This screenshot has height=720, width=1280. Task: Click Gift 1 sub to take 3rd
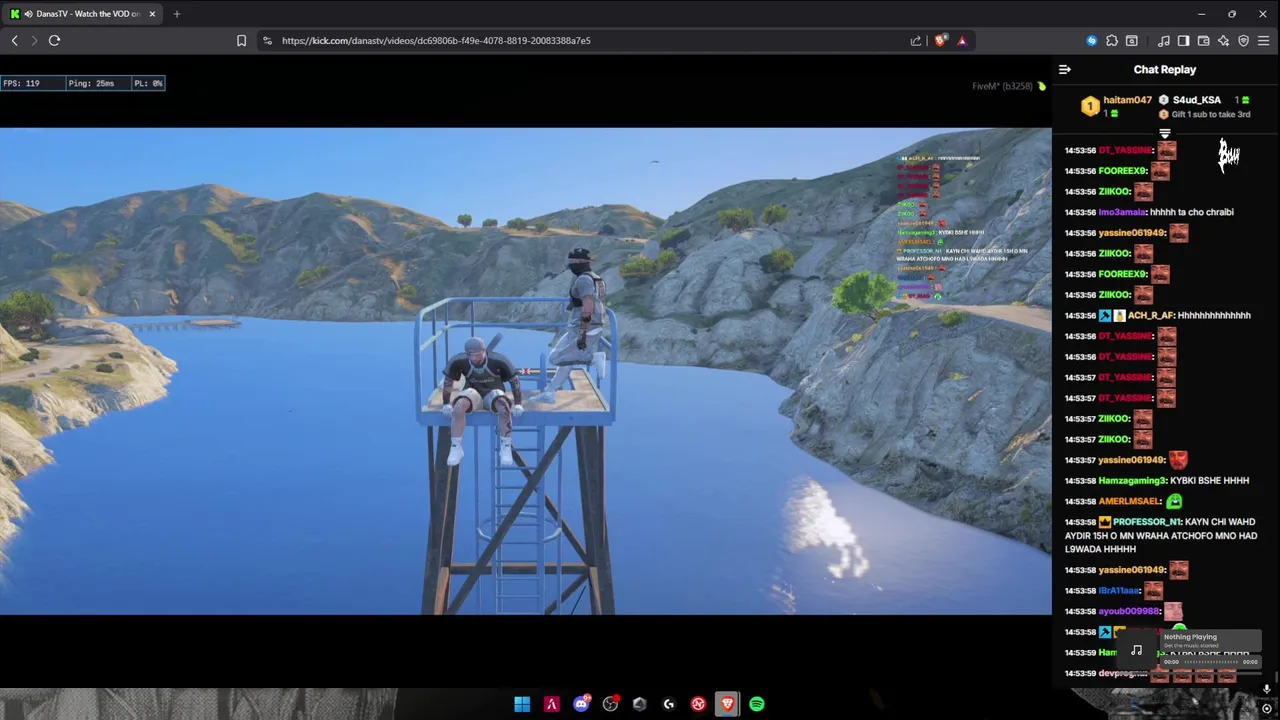pyautogui.click(x=1210, y=115)
